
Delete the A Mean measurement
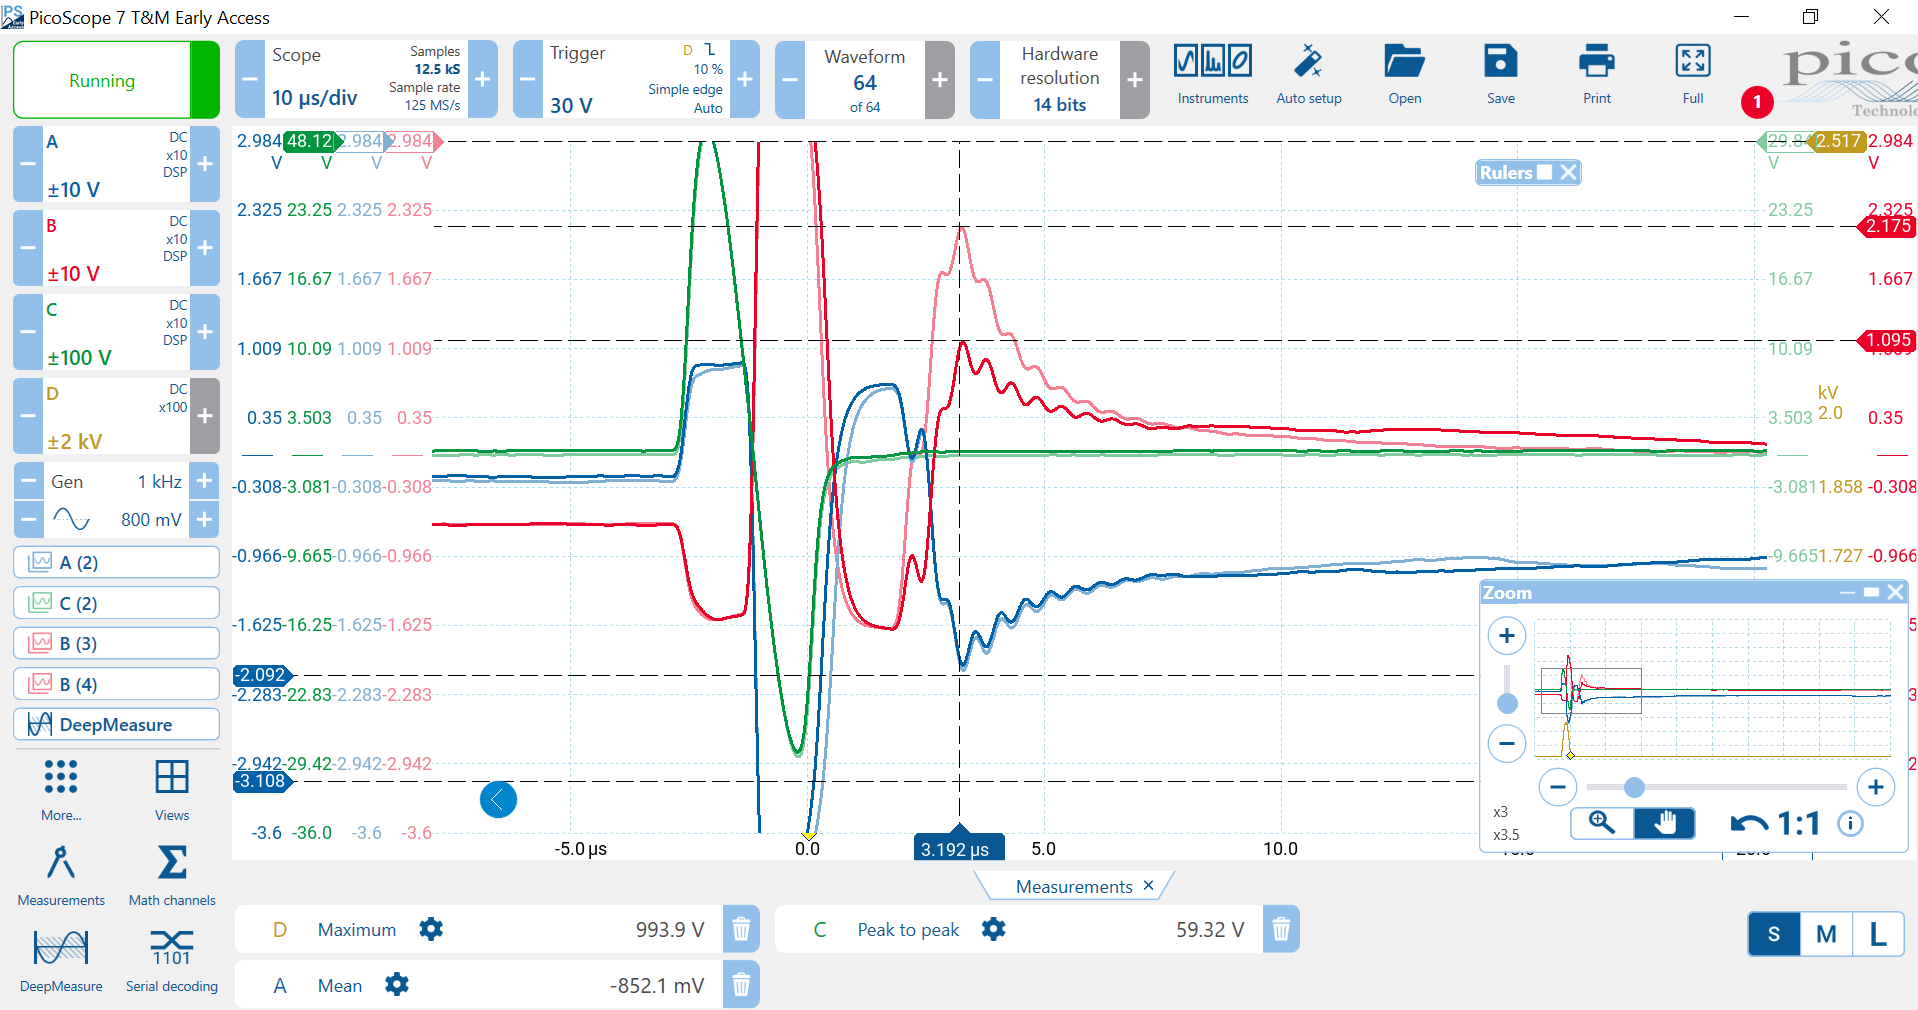coord(741,985)
